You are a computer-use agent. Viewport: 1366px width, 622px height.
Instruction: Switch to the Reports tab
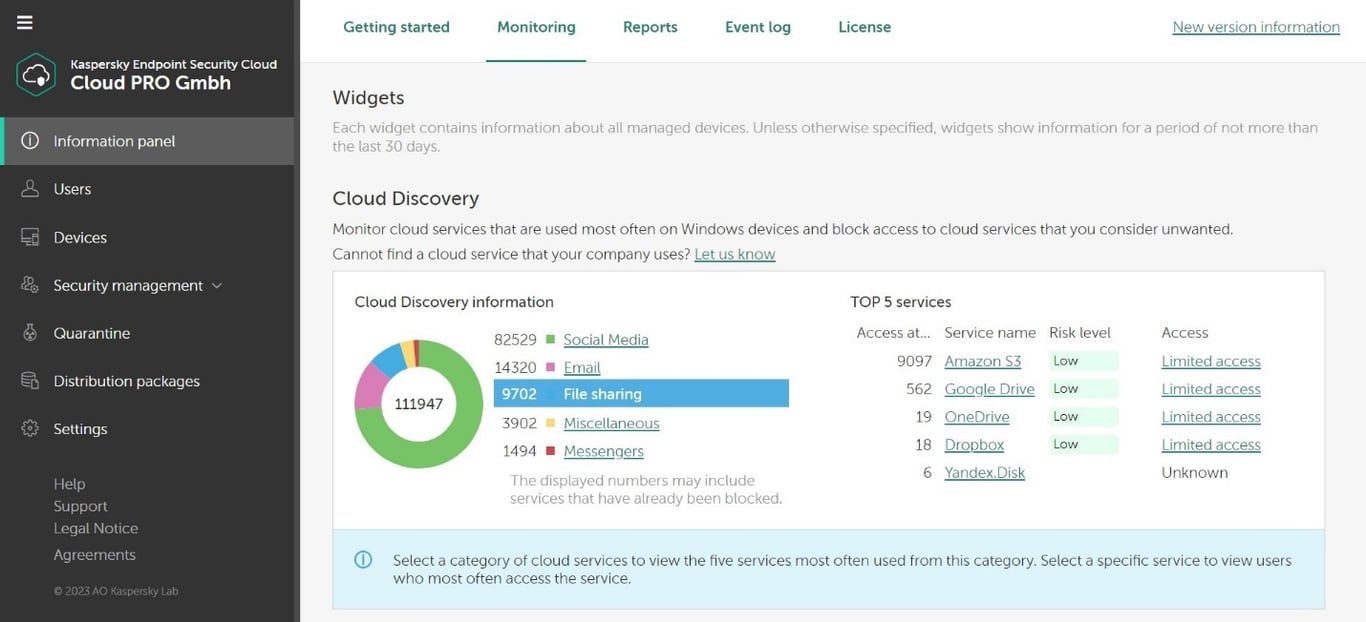coord(650,27)
